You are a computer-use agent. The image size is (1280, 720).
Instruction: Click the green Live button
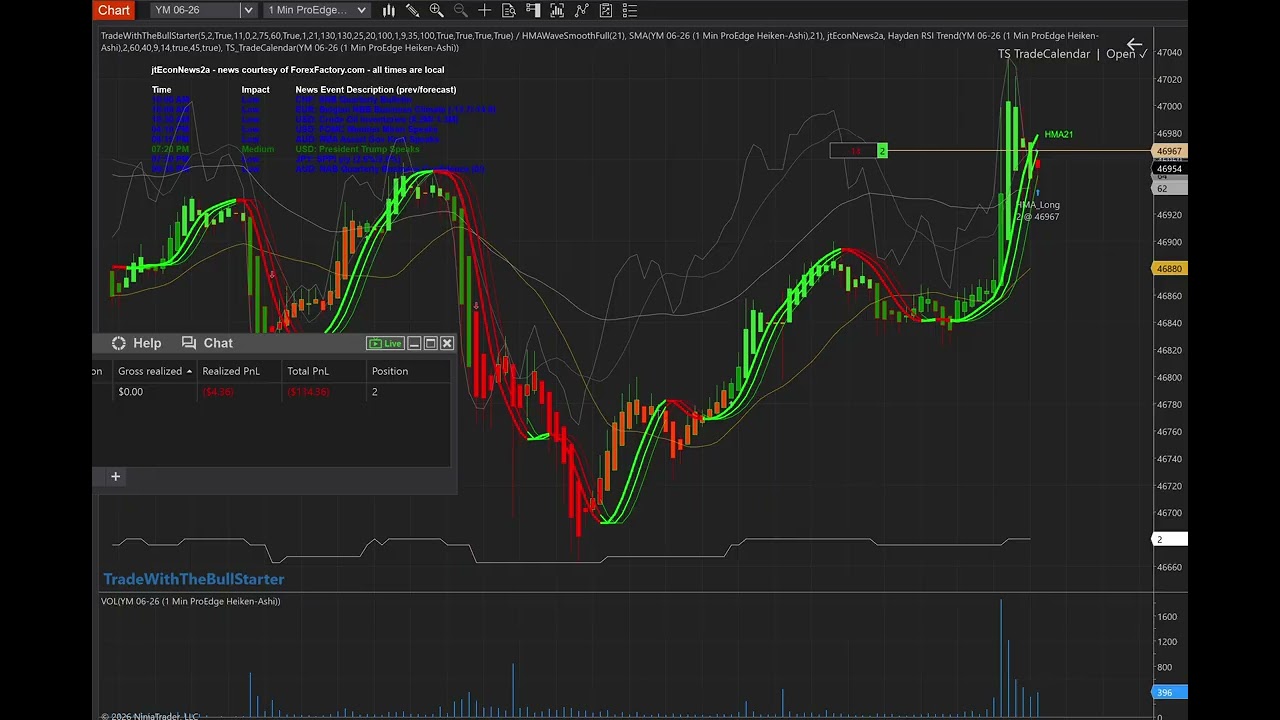click(385, 343)
